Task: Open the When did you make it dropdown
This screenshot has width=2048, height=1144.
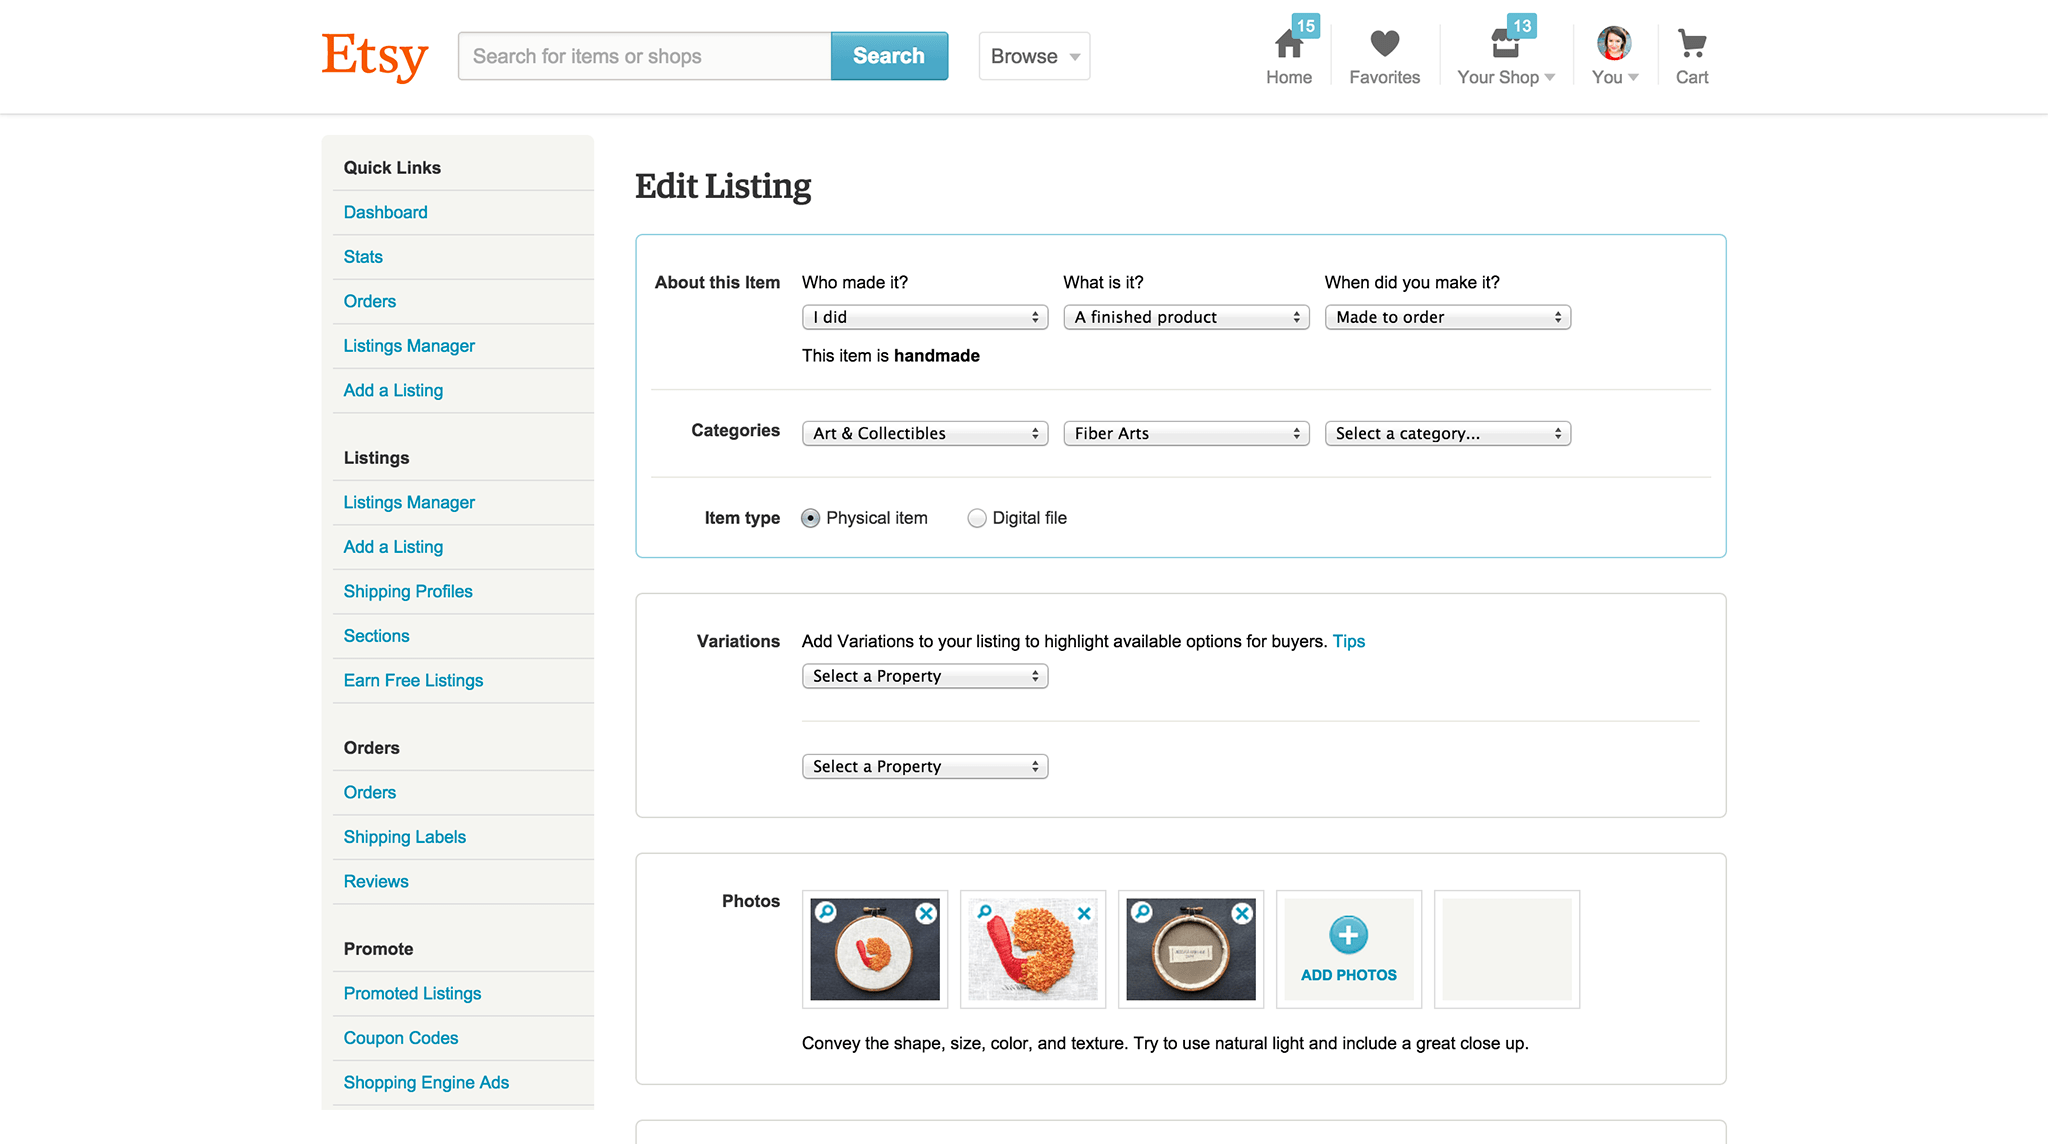Action: pyautogui.click(x=1447, y=317)
